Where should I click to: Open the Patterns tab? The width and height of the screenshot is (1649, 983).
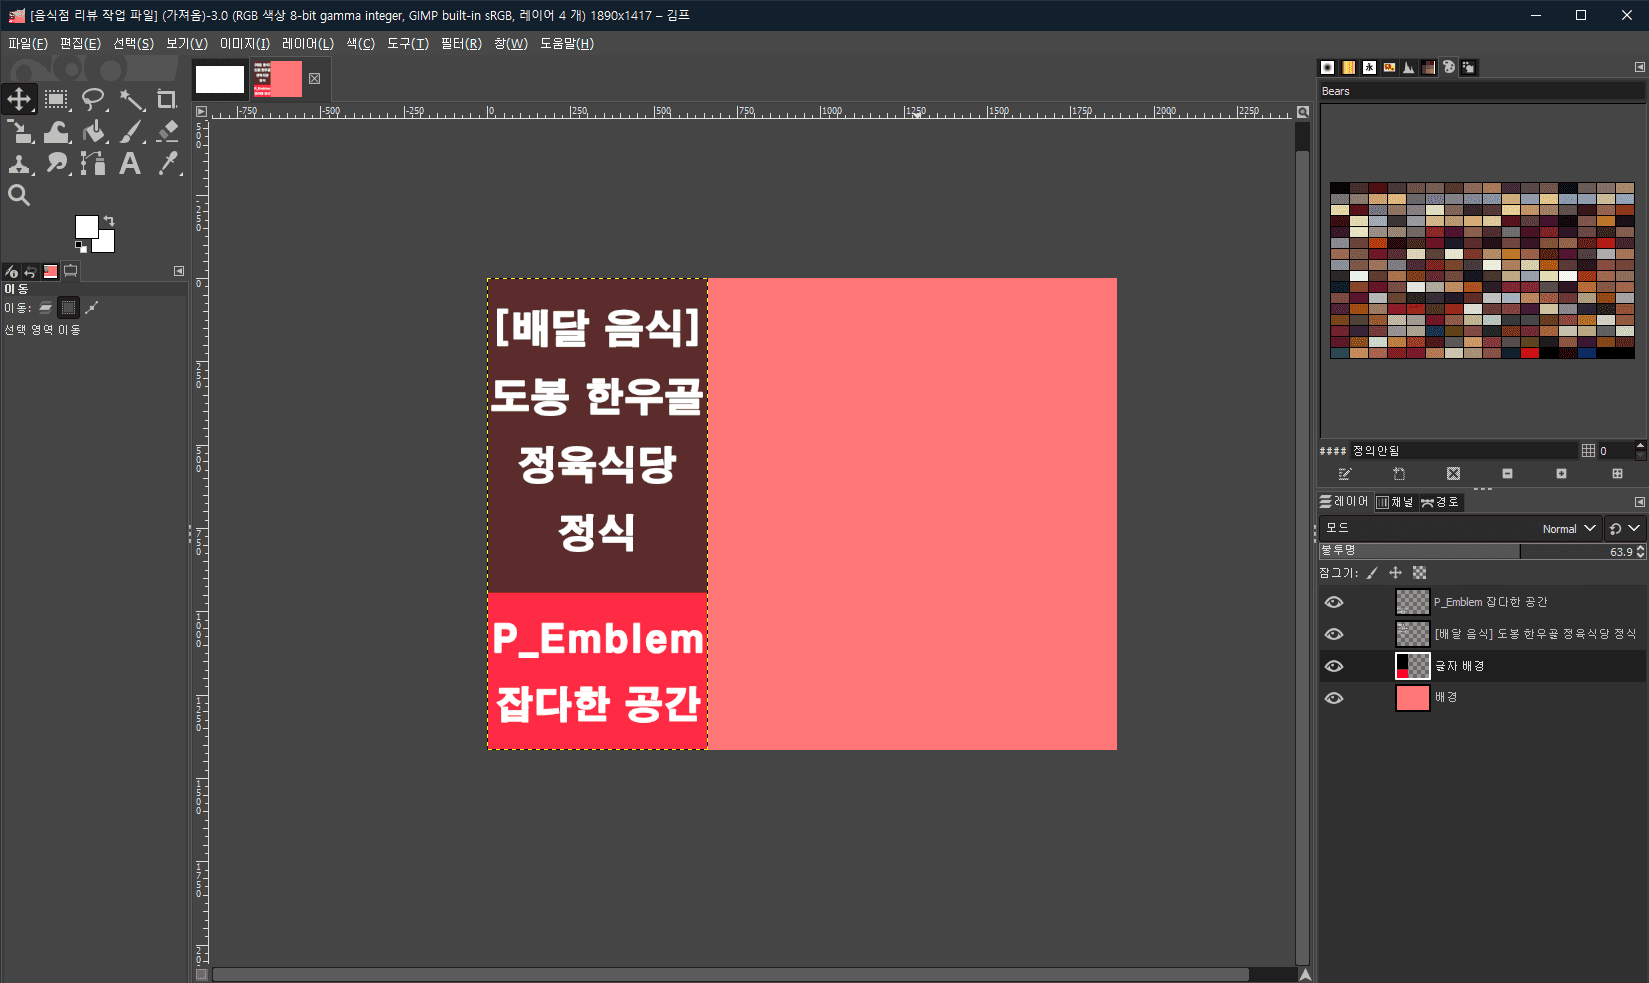(1348, 67)
